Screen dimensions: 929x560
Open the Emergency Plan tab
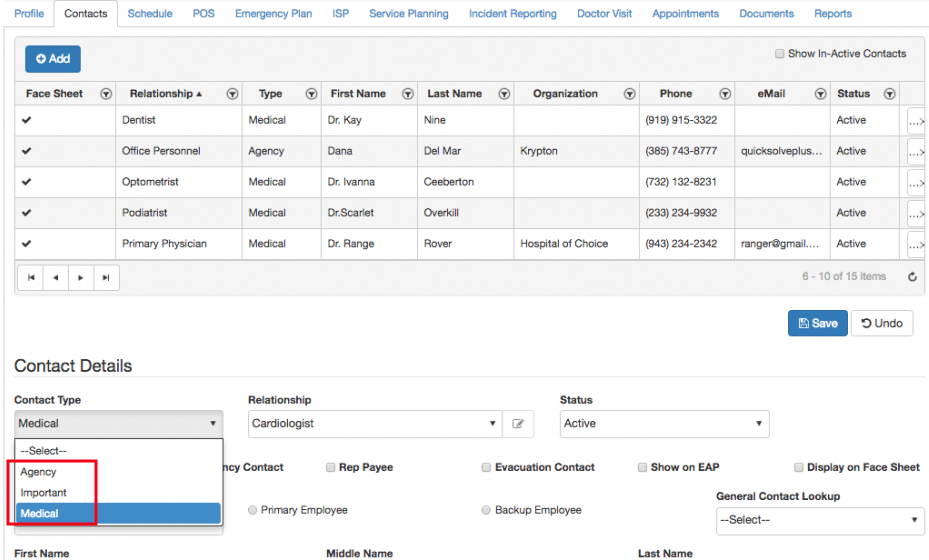(x=273, y=13)
